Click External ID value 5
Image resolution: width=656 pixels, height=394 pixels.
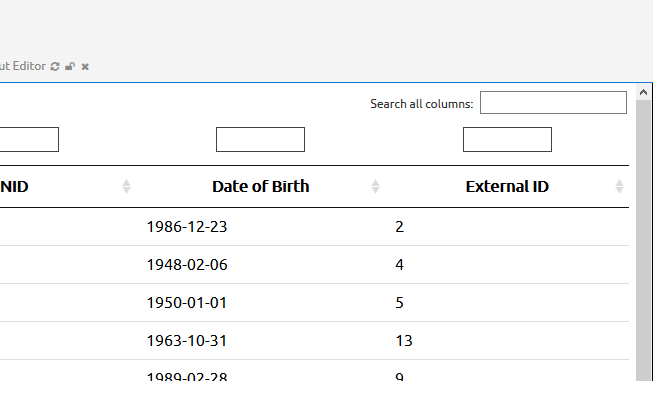[x=400, y=303]
